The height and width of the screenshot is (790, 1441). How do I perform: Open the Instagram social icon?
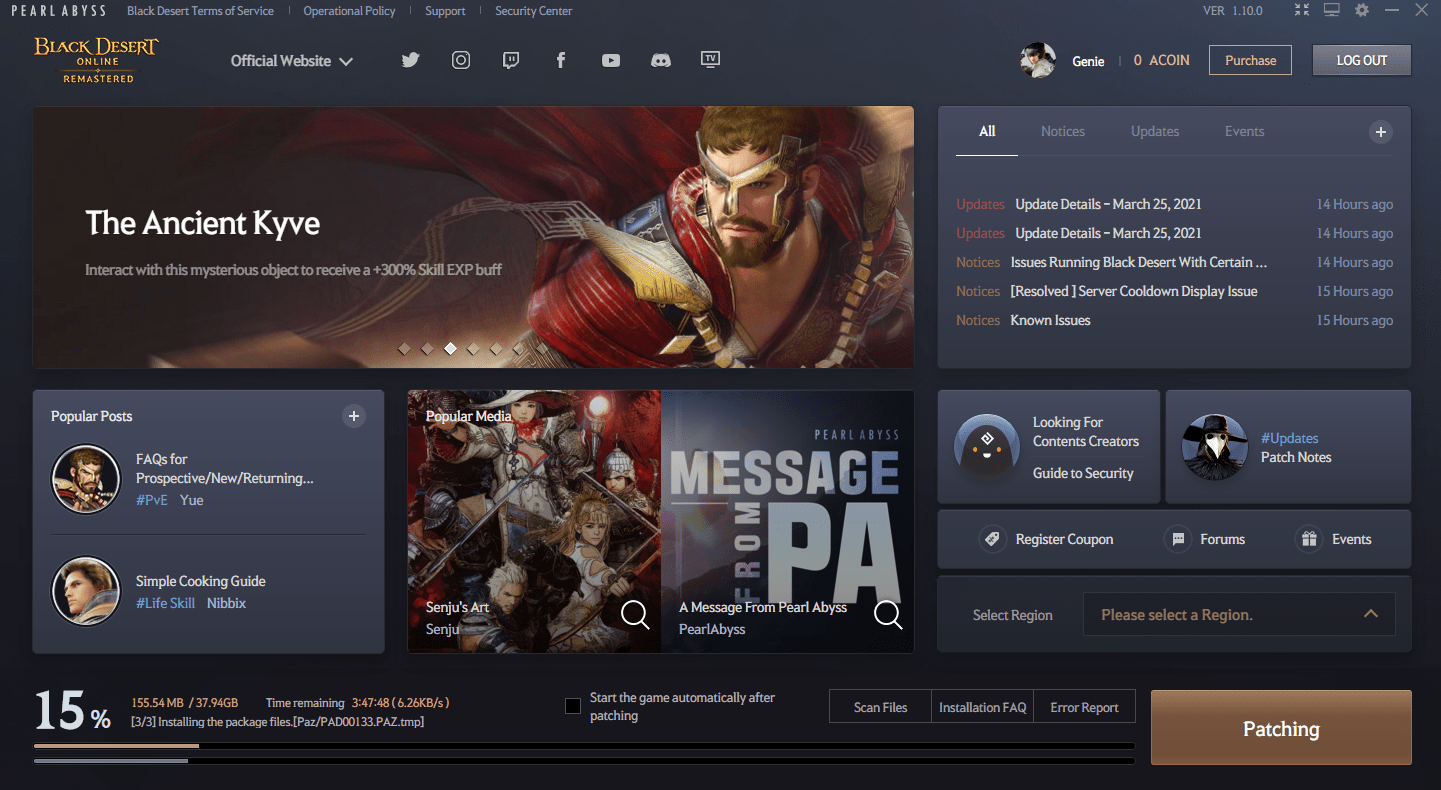coord(460,60)
